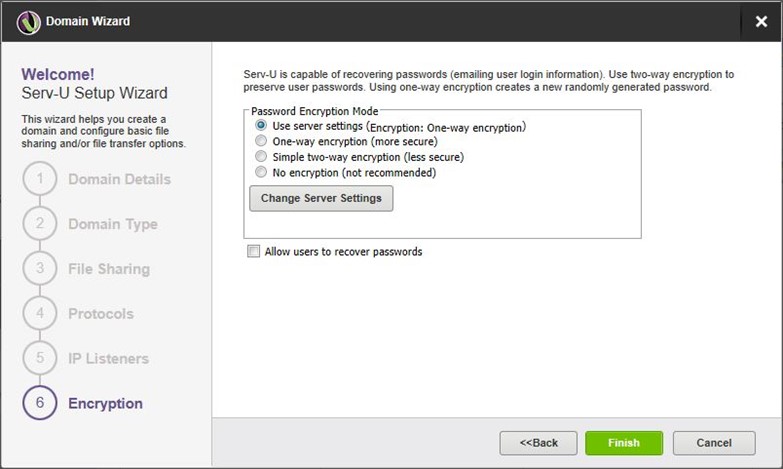Cancel the setup wizard
This screenshot has width=783, height=469.
coord(714,443)
